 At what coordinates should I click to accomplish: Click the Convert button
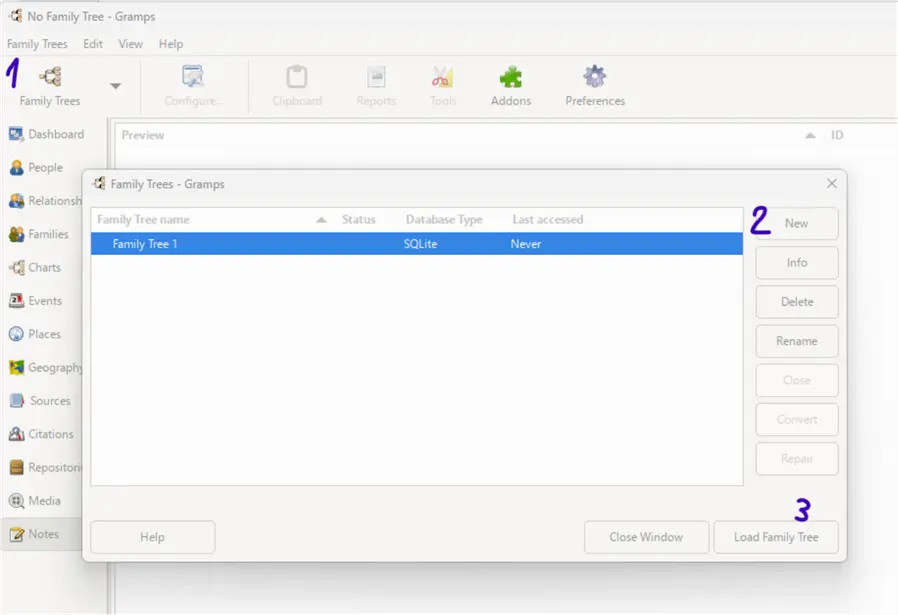click(797, 420)
